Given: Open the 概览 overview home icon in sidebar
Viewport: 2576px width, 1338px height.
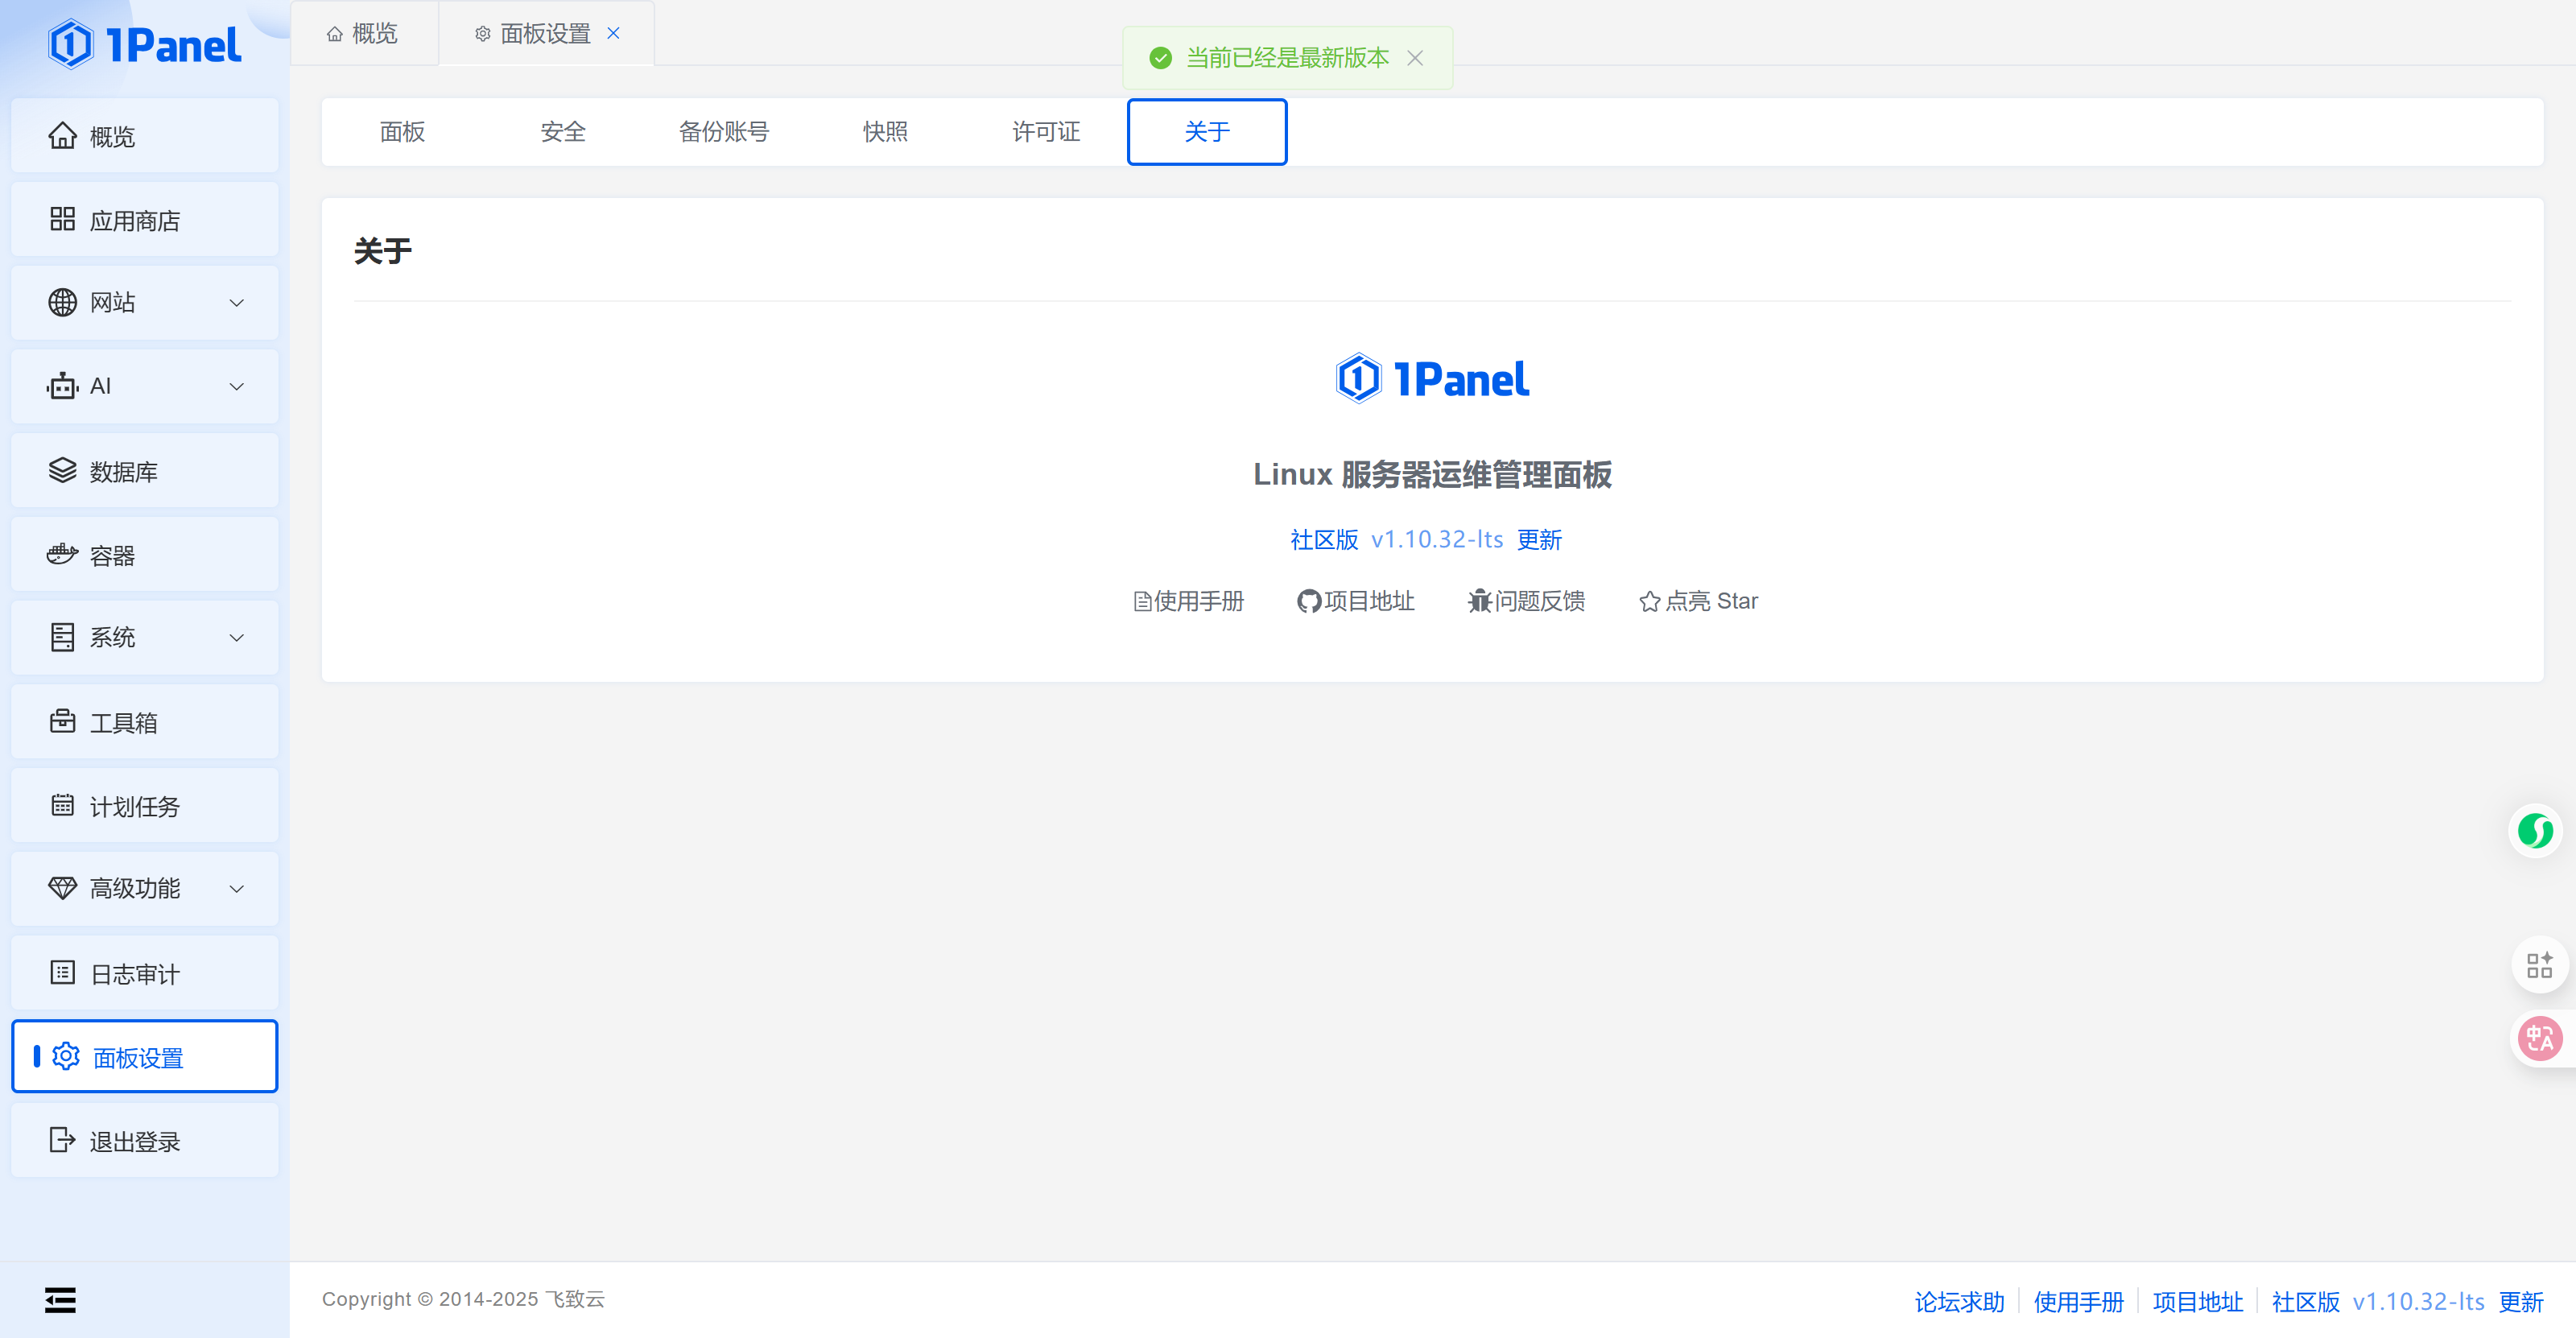Looking at the screenshot, I should 62,135.
